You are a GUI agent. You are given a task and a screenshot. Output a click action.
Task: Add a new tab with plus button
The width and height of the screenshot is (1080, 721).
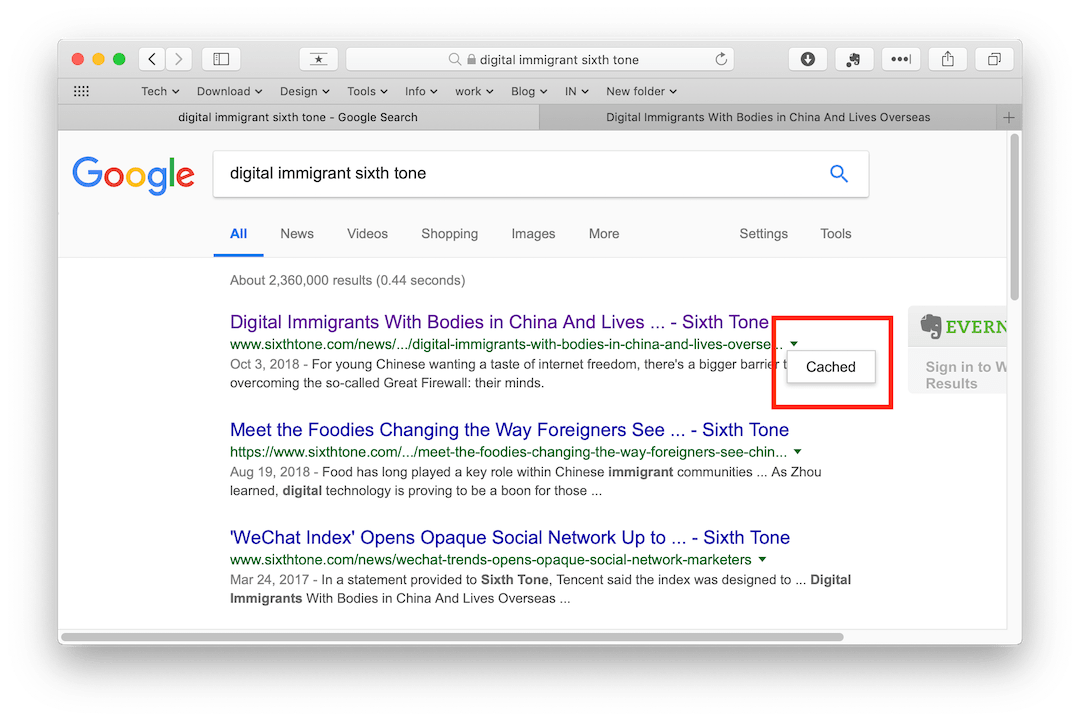coord(1009,118)
